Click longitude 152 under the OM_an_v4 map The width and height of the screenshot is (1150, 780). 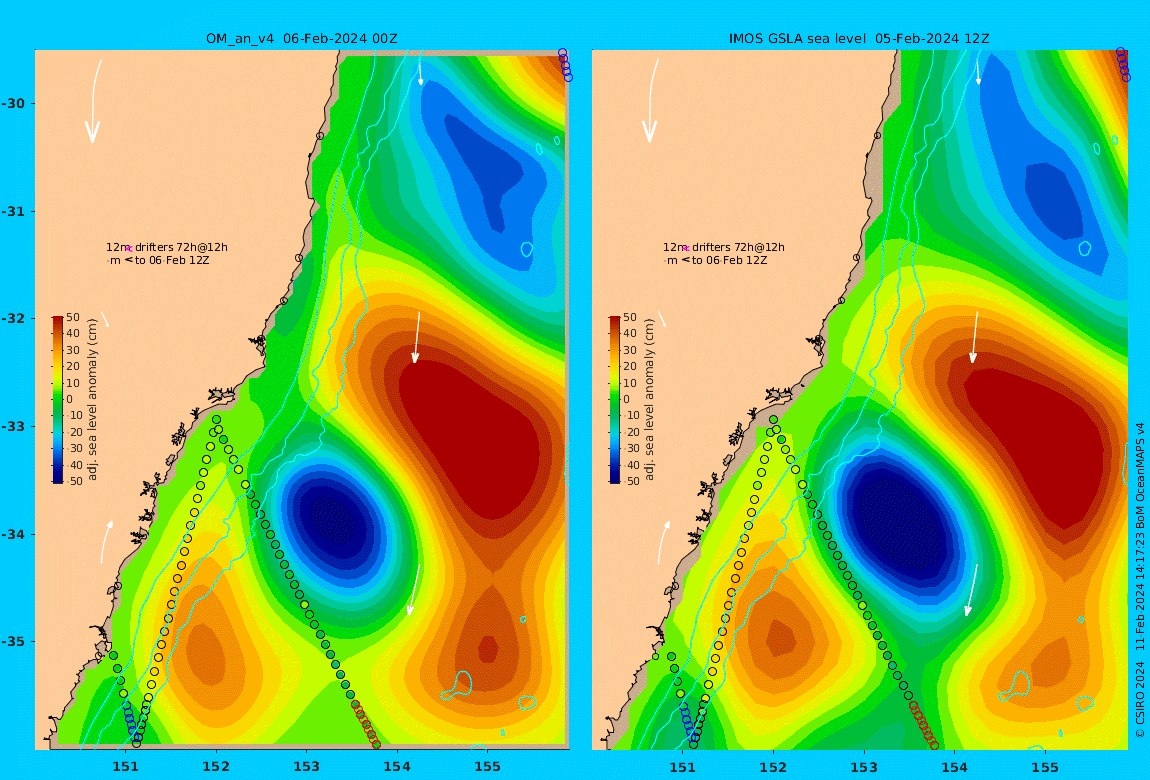point(216,767)
